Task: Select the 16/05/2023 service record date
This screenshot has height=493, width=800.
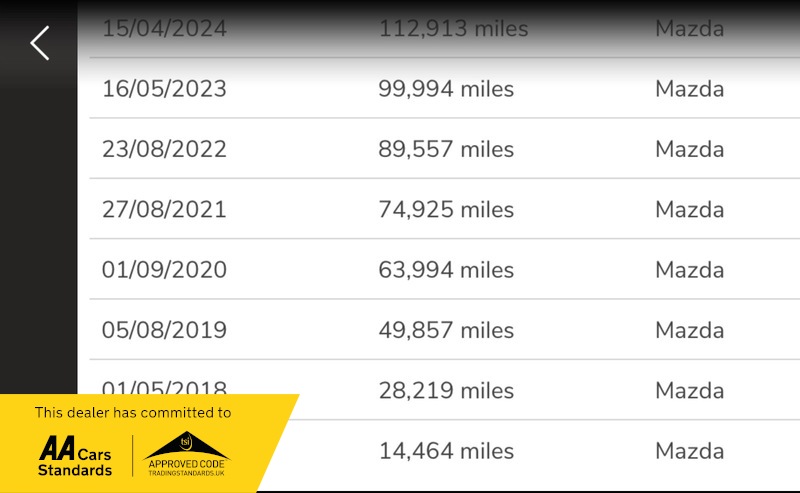Action: pyautogui.click(x=164, y=89)
